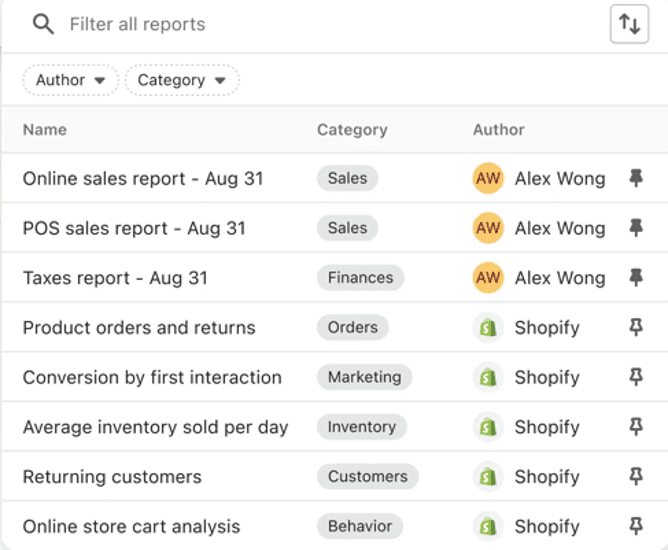Open Average inventory sold per day report

155,427
